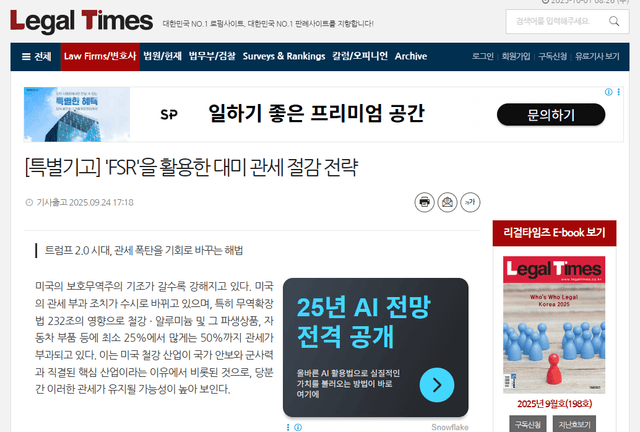Screen dimensions: 640x432
Task: Click options dots below AI ad
Action: point(288,427)
